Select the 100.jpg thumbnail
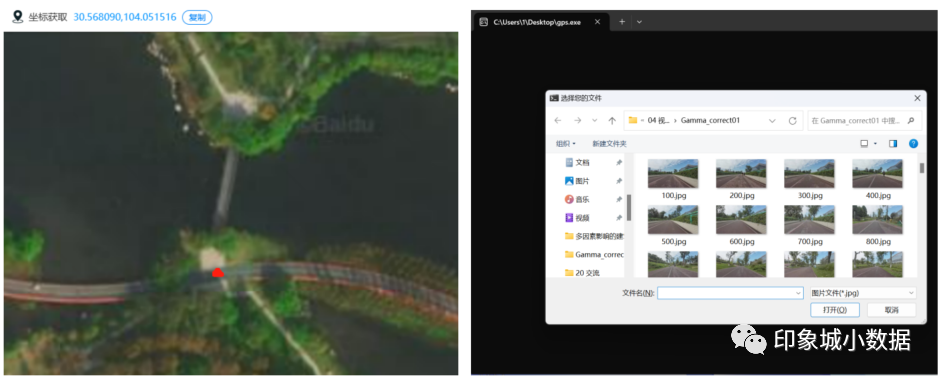The width and height of the screenshot is (942, 382). tap(673, 174)
